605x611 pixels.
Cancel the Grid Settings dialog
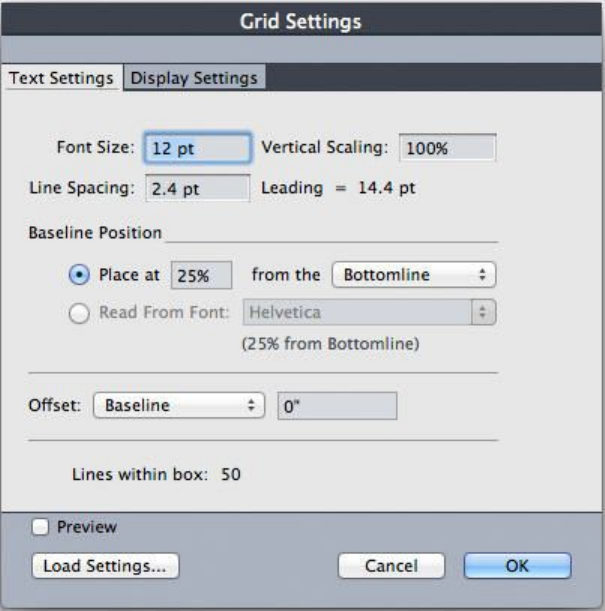(391, 565)
